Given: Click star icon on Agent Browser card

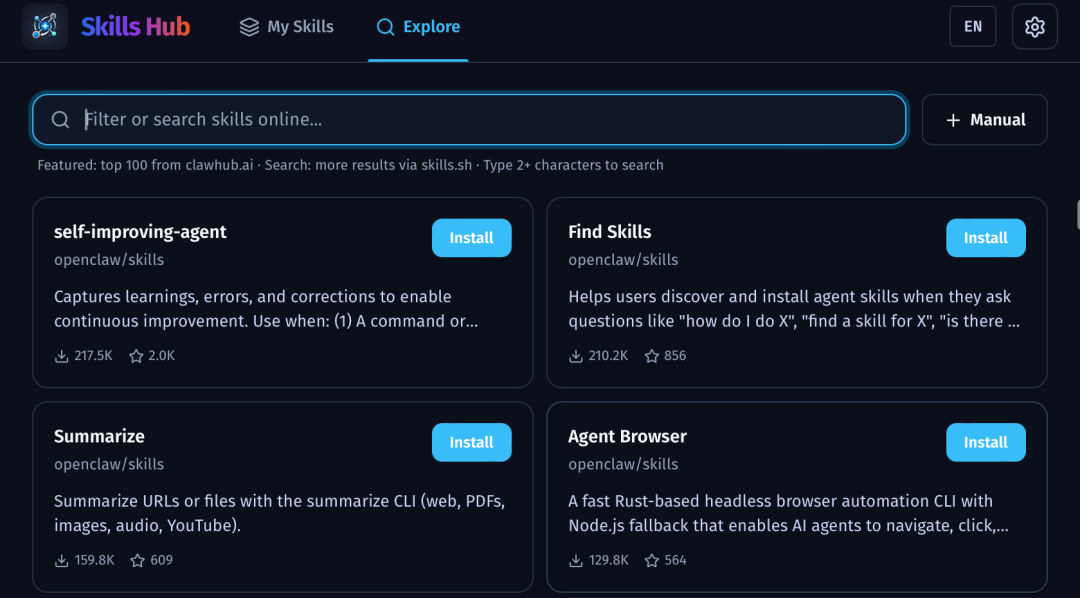Looking at the screenshot, I should tap(651, 560).
